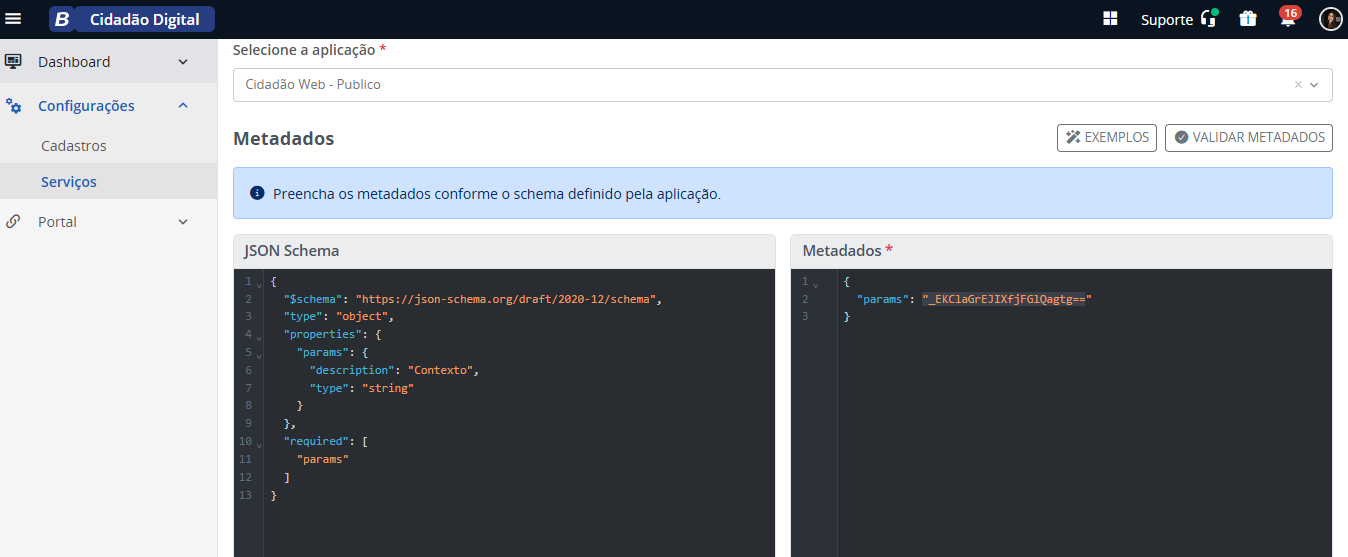Click the VALIDAR METADADOS button
Image resolution: width=1348 pixels, height=557 pixels.
[x=1249, y=137]
